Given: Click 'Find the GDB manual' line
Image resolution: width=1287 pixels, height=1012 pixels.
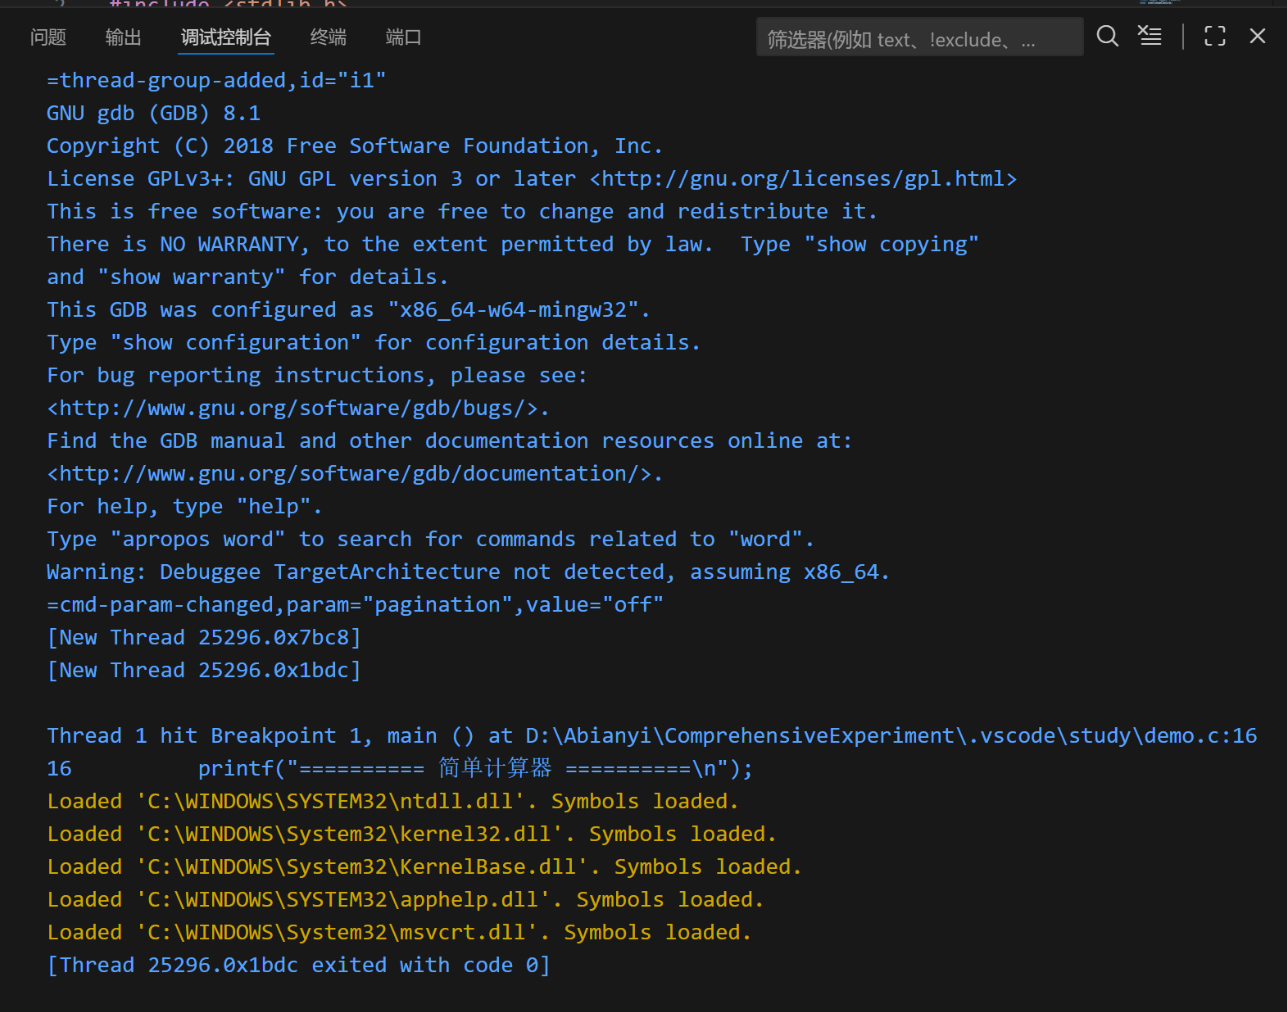Looking at the screenshot, I should tap(449, 441).
